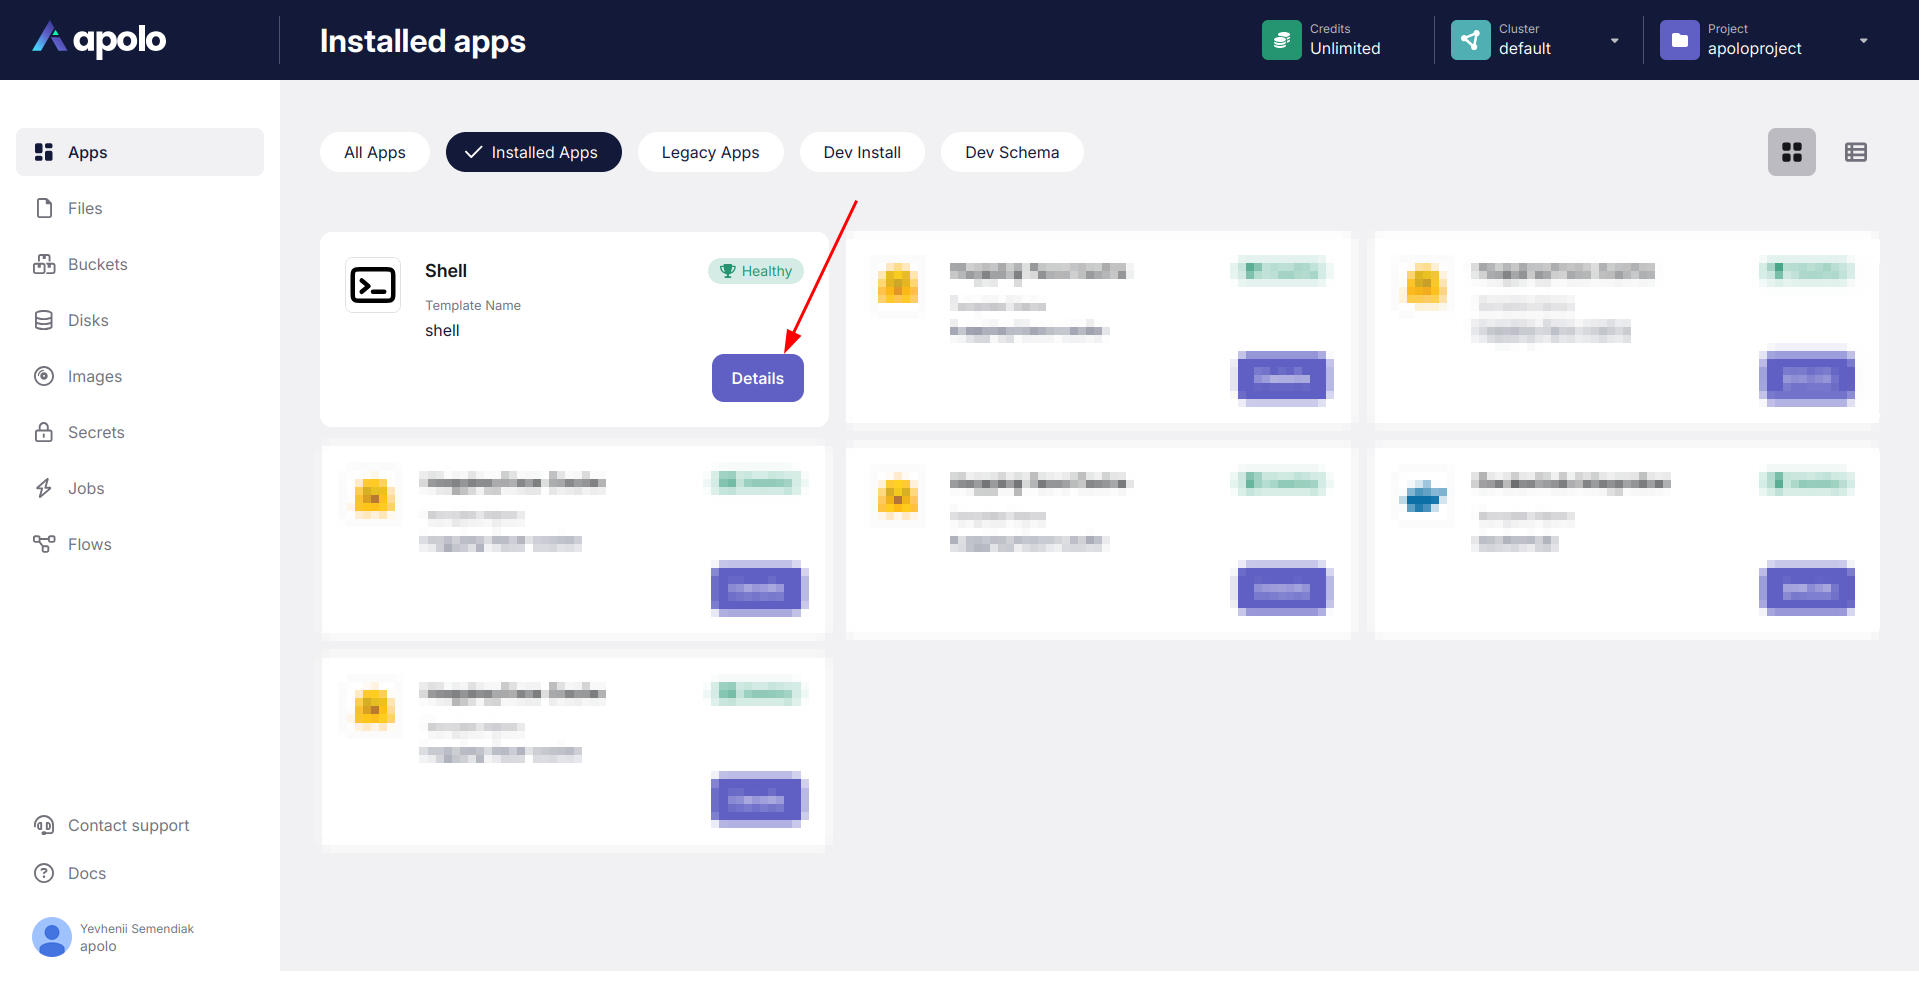Open the Dev Schema tab
1919x995 pixels.
(1011, 152)
